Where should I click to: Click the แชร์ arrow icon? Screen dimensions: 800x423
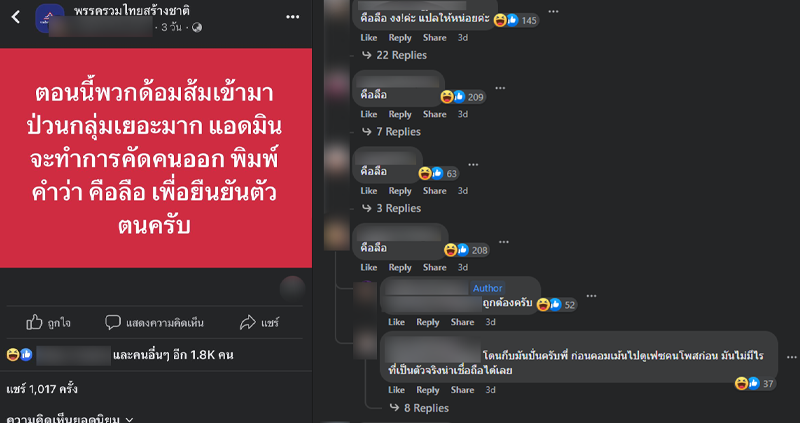click(x=247, y=322)
